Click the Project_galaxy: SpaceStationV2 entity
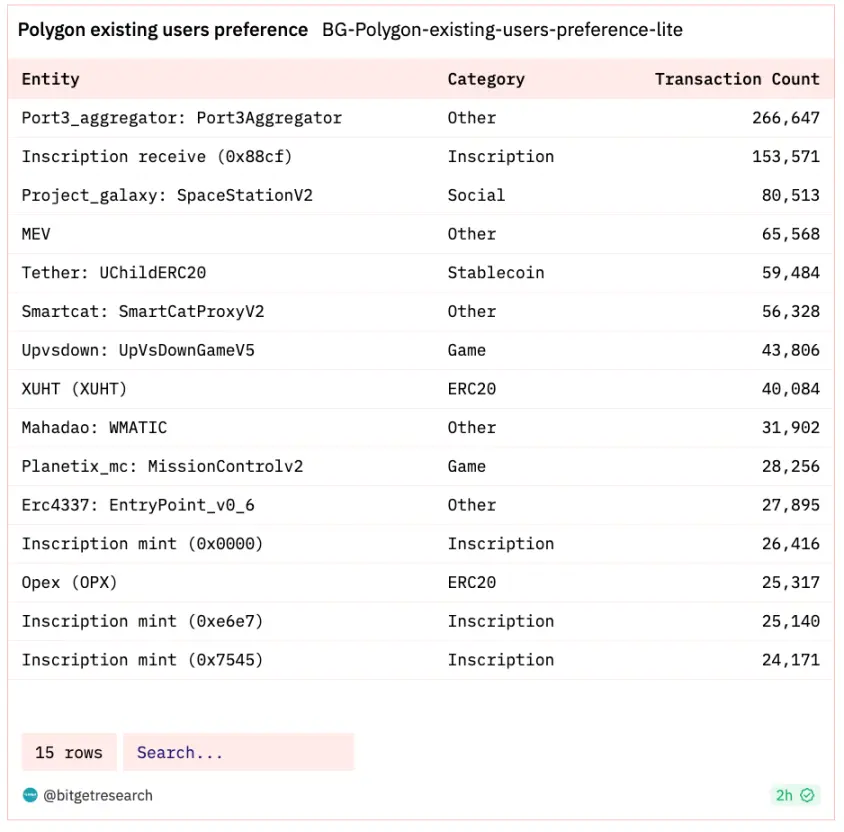 tap(167, 195)
